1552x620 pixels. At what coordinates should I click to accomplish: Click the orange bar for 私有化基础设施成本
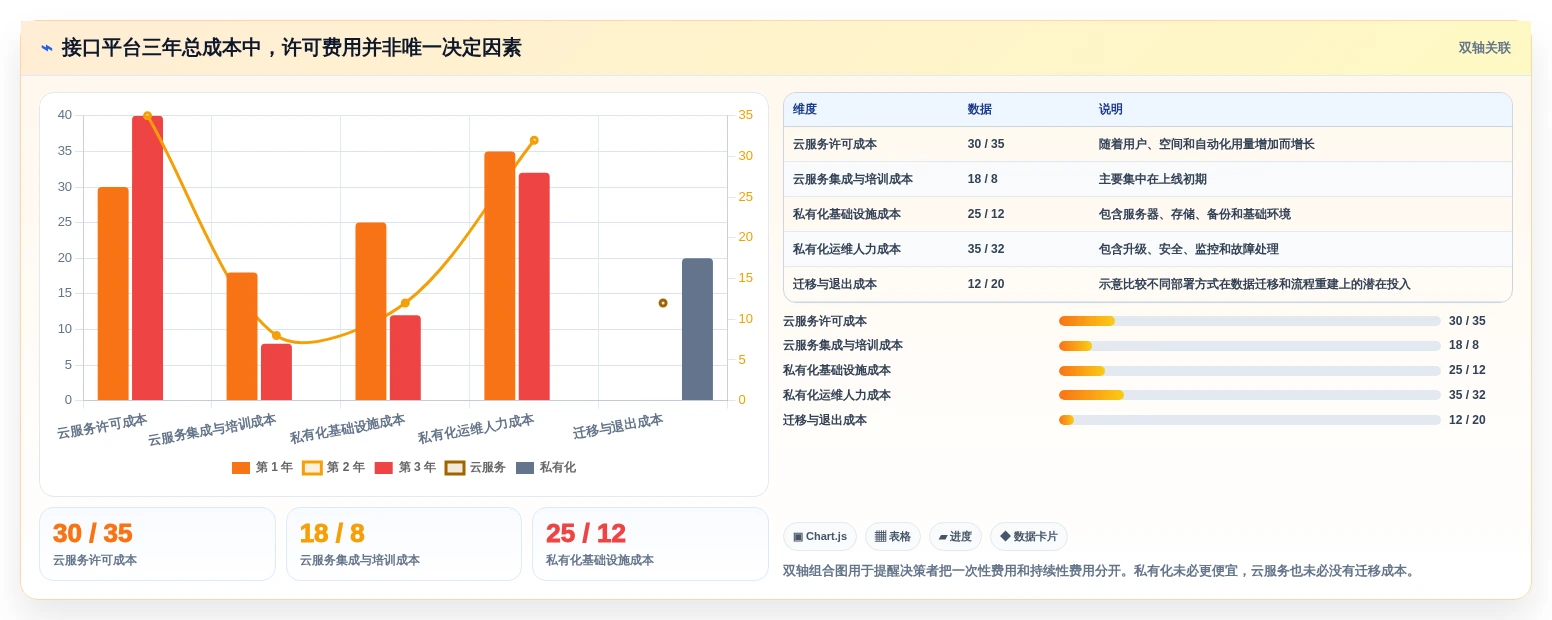(x=371, y=311)
